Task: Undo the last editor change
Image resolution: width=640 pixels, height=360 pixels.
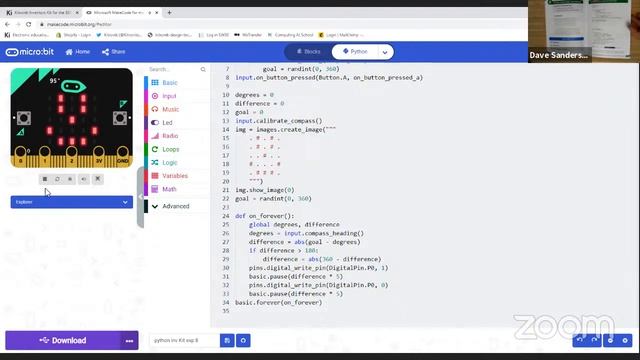Action: coord(580,340)
